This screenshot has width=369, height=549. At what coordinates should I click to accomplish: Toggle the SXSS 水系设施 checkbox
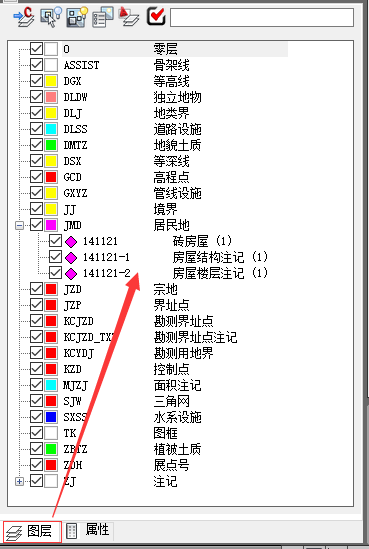(36, 417)
